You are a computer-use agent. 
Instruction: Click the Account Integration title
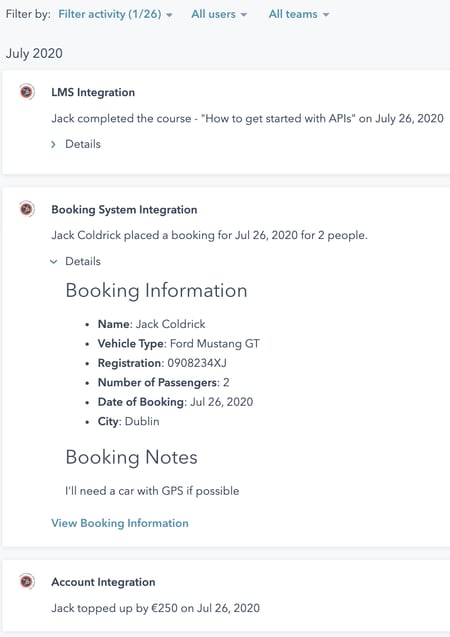pos(103,582)
